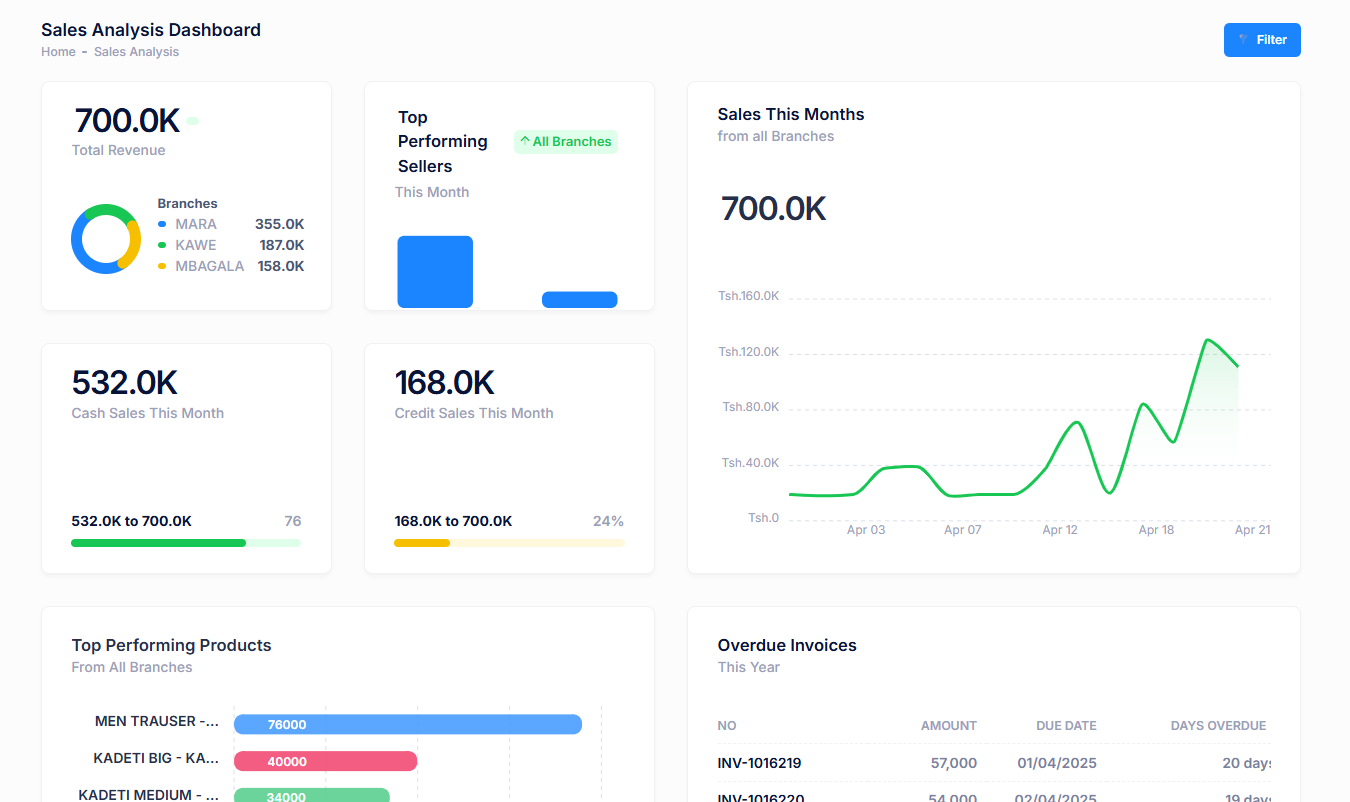This screenshot has width=1350, height=802.
Task: Open invoice INV-1016219 row
Action: [x=759, y=763]
